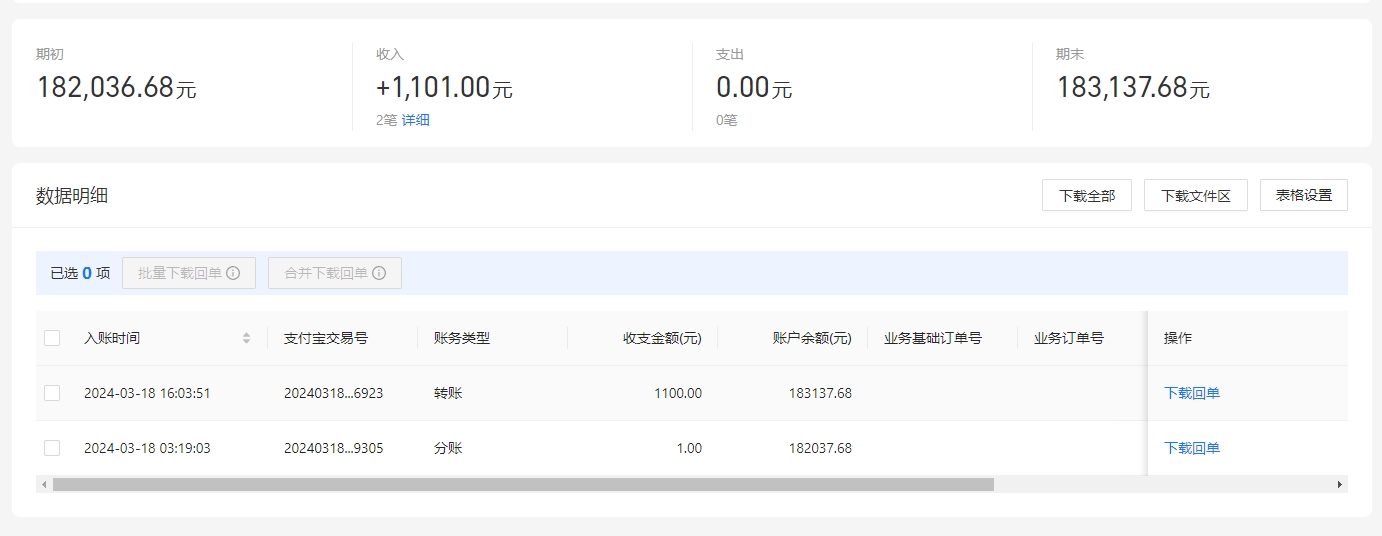
Task: Click the 合并下载回单 button
Action: click(335, 273)
